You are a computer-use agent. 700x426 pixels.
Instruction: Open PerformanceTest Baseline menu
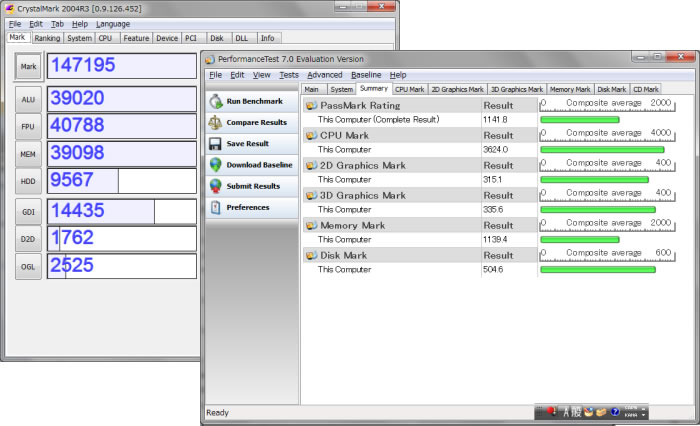(x=366, y=75)
